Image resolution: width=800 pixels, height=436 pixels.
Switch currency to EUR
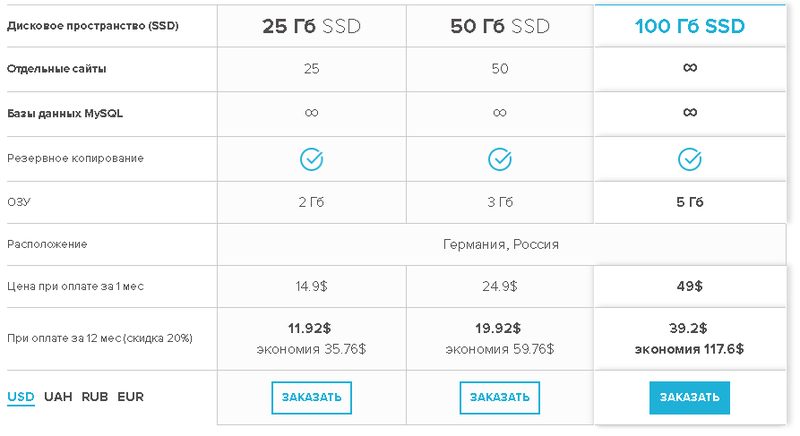pyautogui.click(x=131, y=397)
